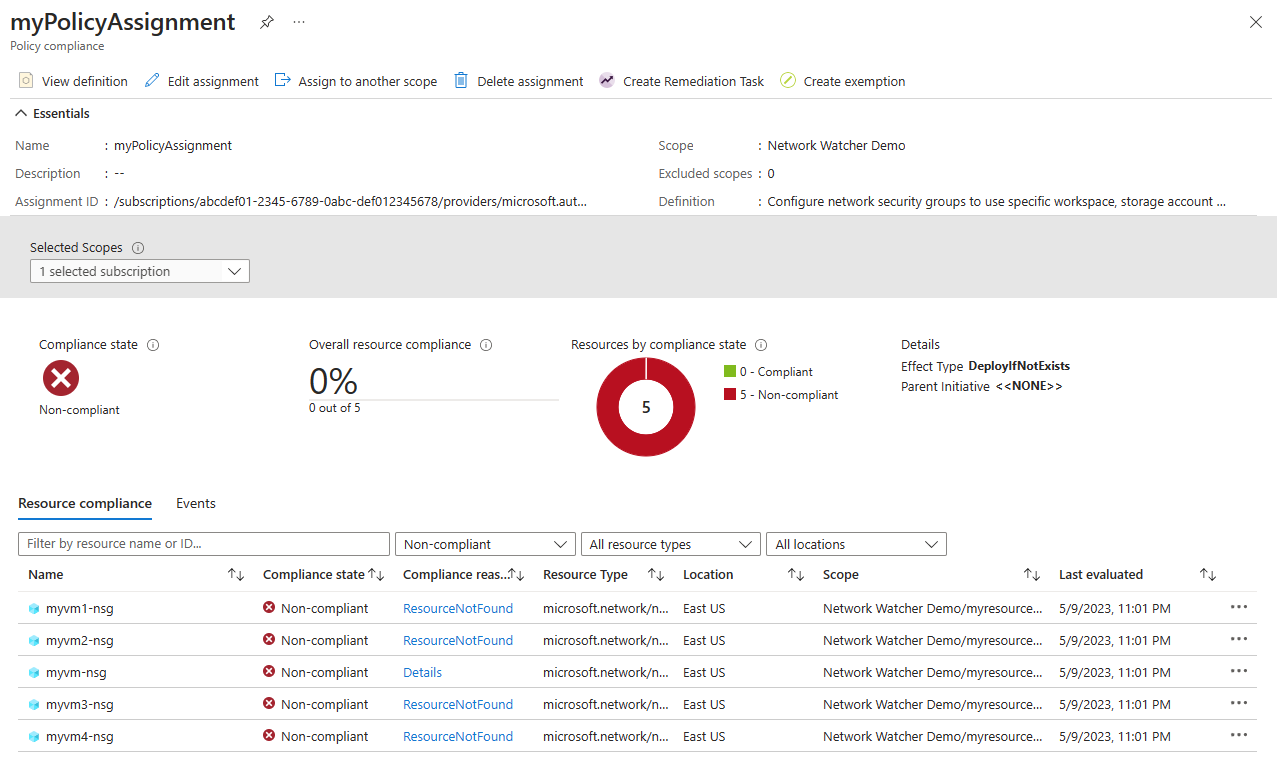Open the Selected Scopes subscription dropdown
1277x760 pixels.
tap(140, 271)
